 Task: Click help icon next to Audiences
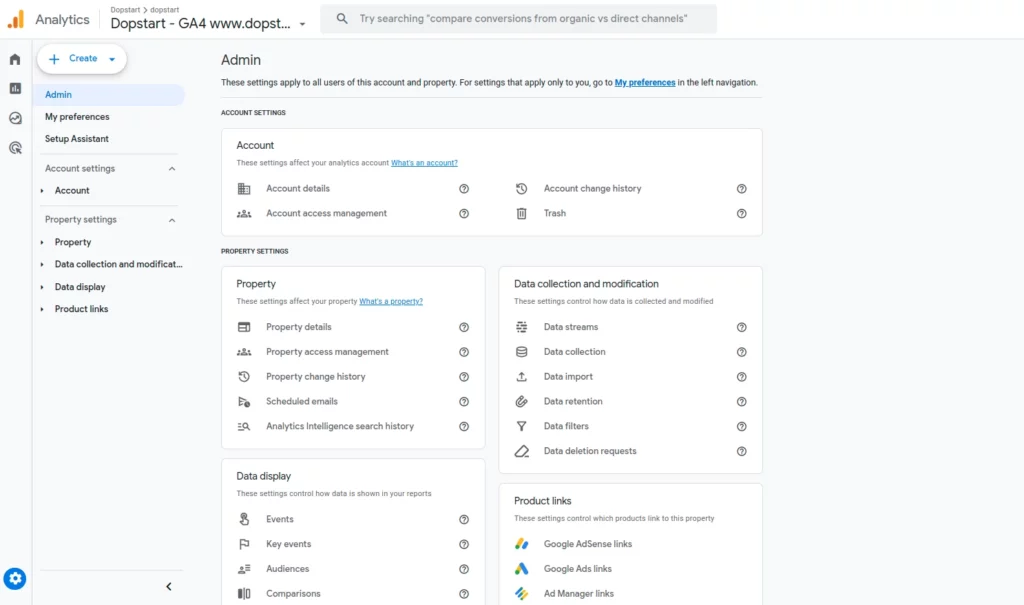click(x=464, y=569)
